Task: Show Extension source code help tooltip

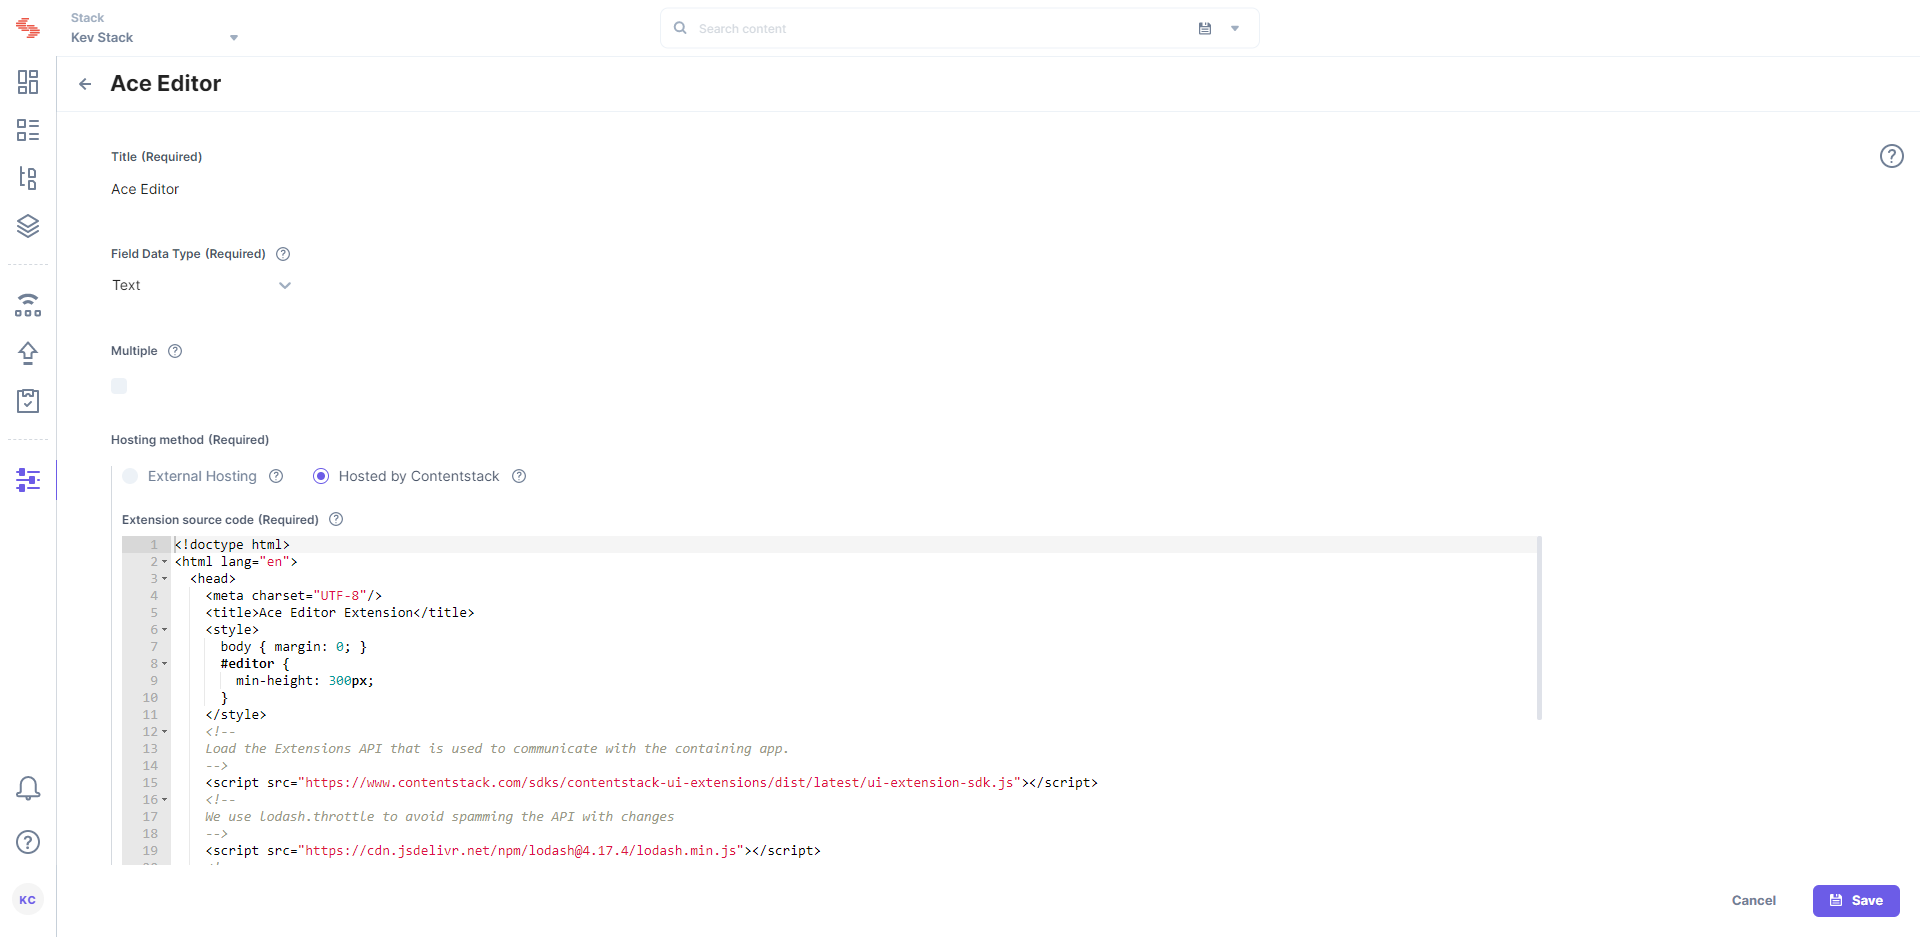Action: click(336, 519)
